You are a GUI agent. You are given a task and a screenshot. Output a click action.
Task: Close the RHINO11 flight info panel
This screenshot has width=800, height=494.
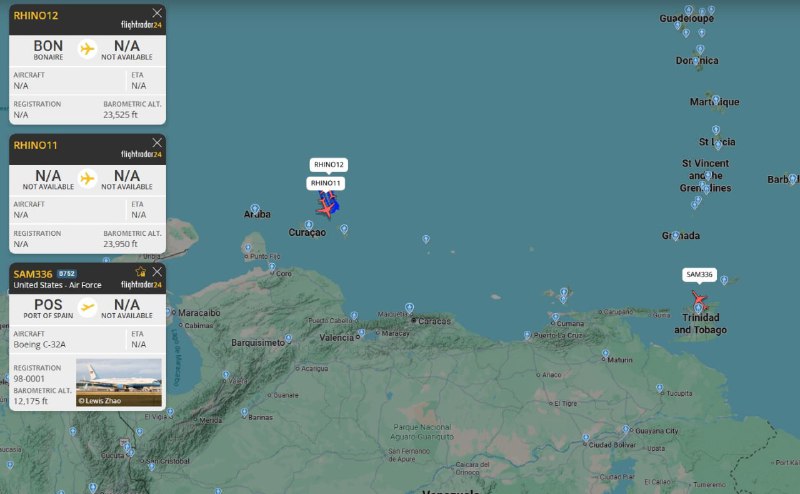coord(157,143)
